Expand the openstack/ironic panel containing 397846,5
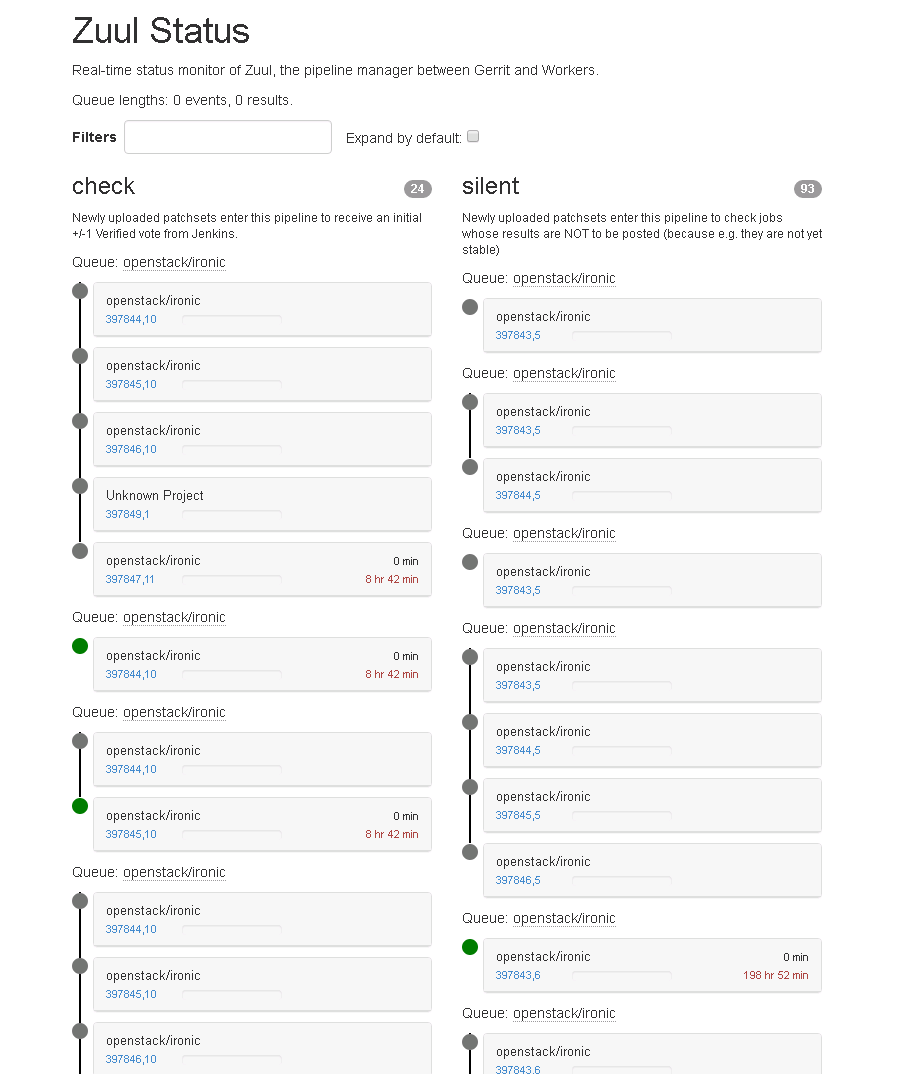The width and height of the screenshot is (912, 1074). (652, 862)
